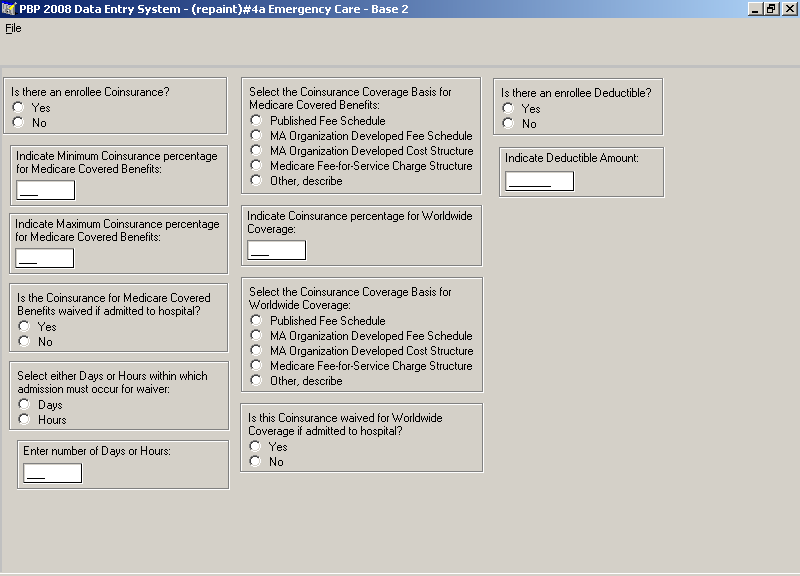Choose Yes for Worldwide Coverage coinsurance waived
The image size is (800, 576).
click(x=255, y=446)
